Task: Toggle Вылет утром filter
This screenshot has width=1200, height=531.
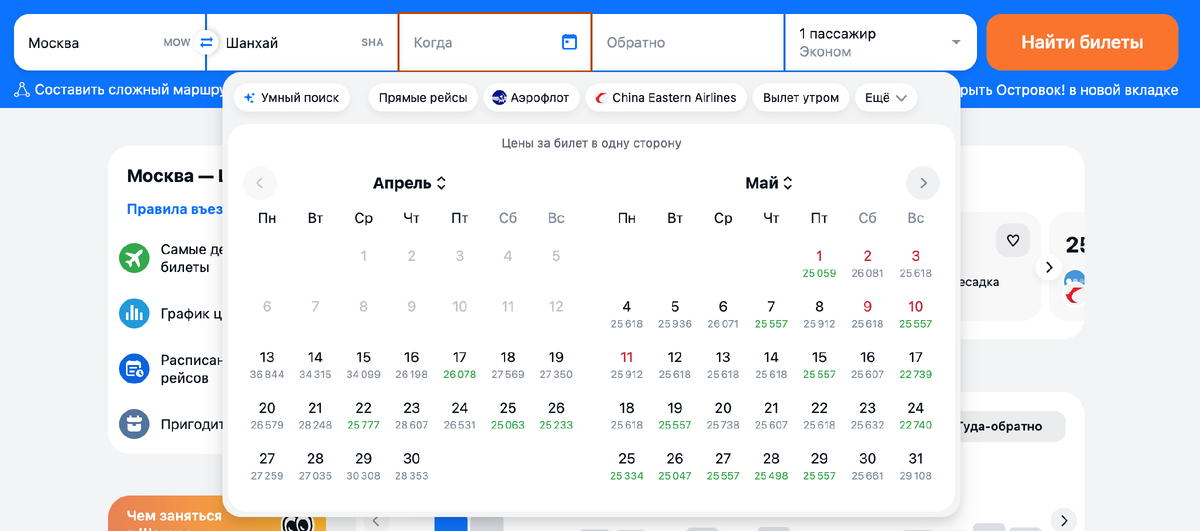Action: 801,98
